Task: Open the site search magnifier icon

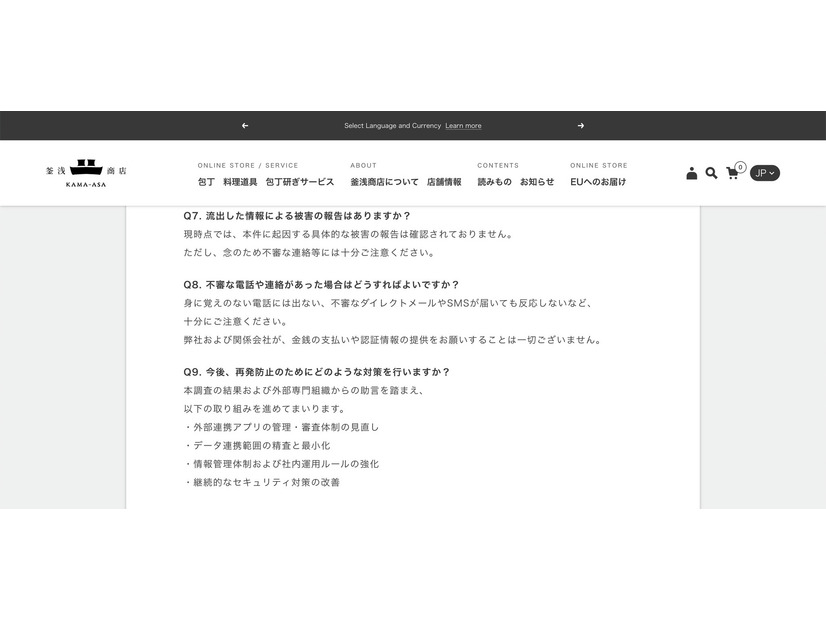Action: 711,172
